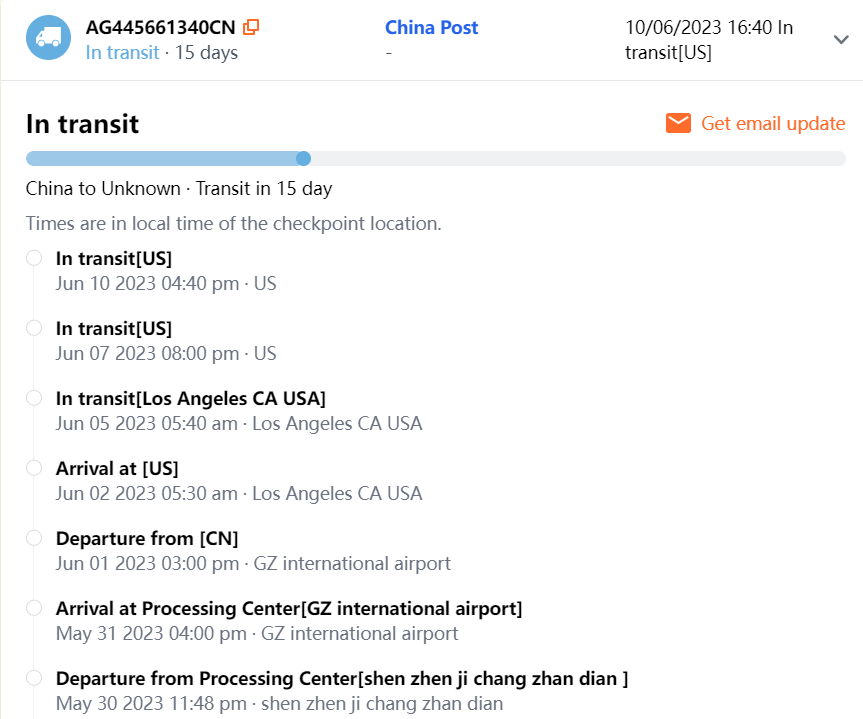Select the Jun 10 In transit[US] checkpoint marker

pyautogui.click(x=34, y=258)
